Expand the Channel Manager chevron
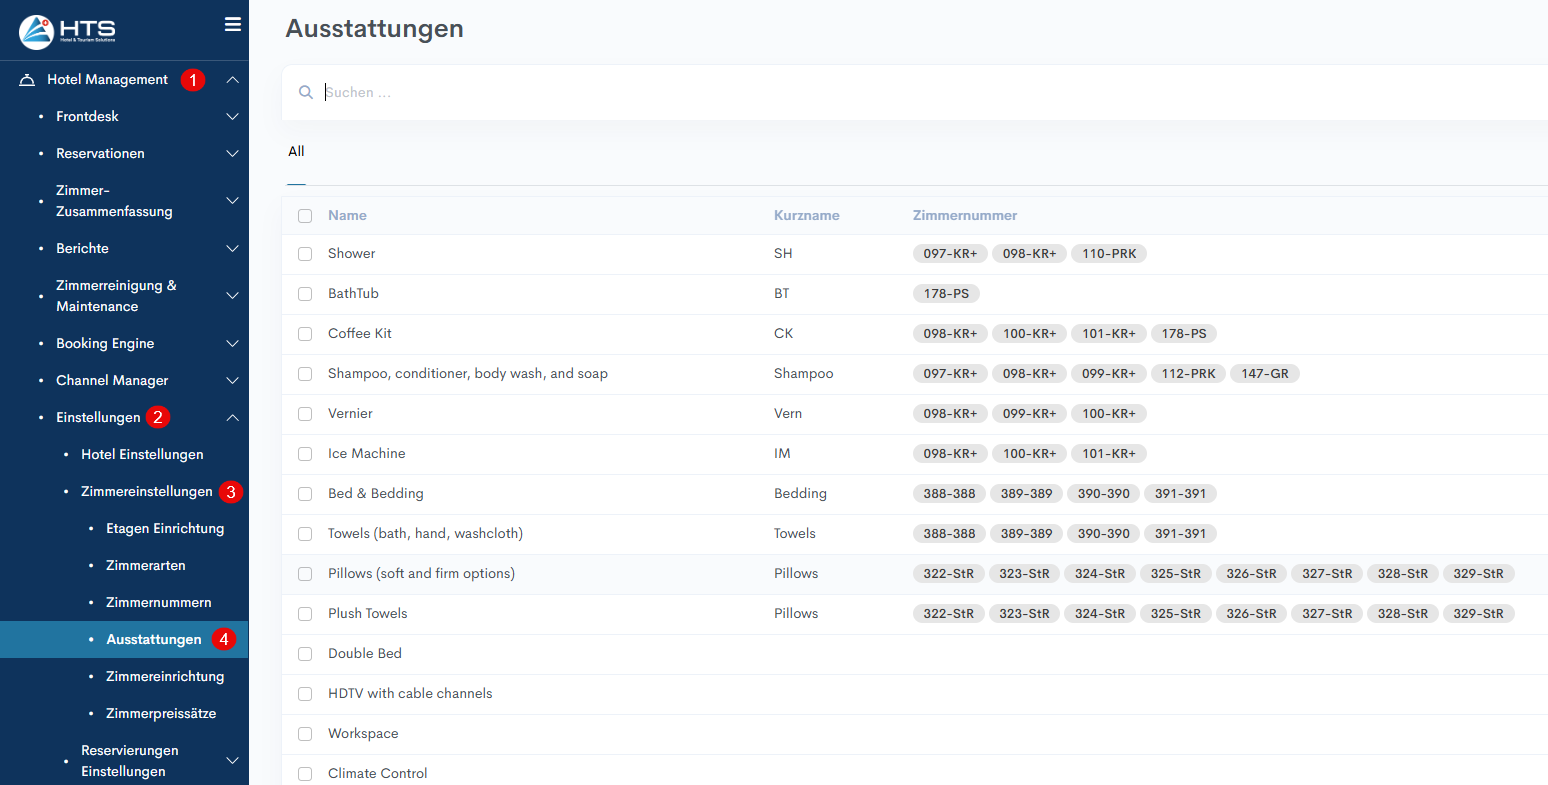Screen dimensions: 1548x785 point(232,381)
